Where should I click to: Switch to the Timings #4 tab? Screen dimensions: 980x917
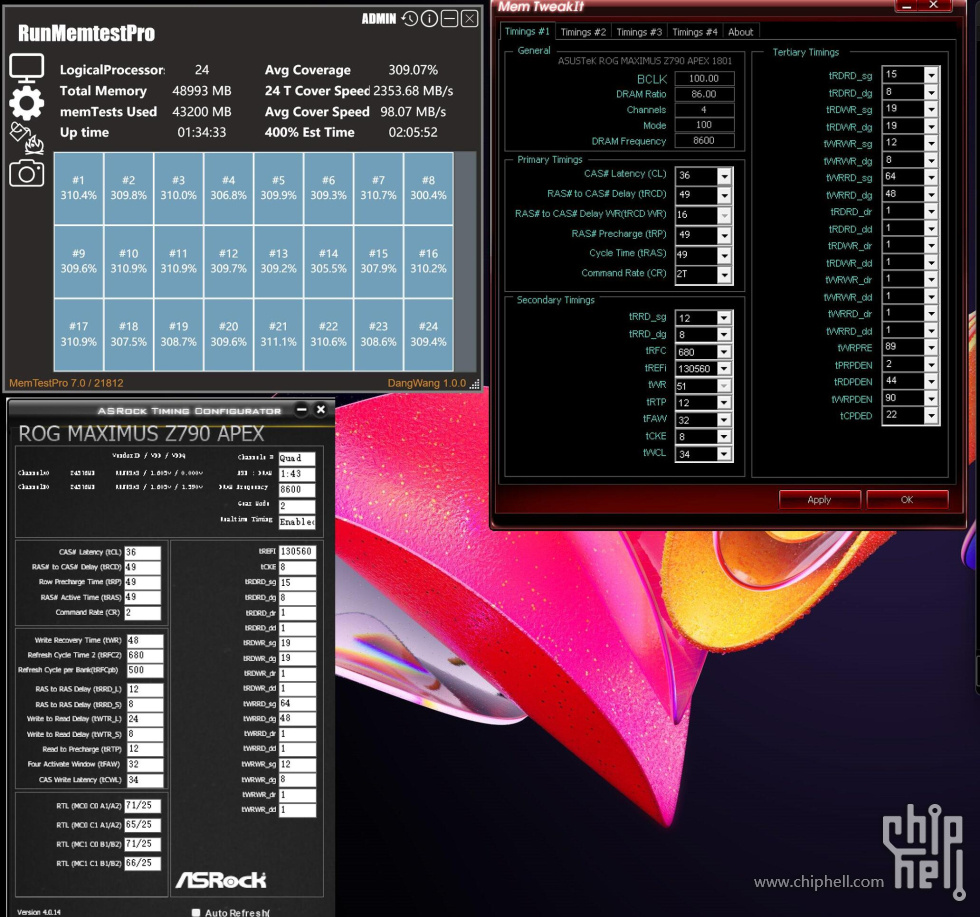tap(694, 32)
